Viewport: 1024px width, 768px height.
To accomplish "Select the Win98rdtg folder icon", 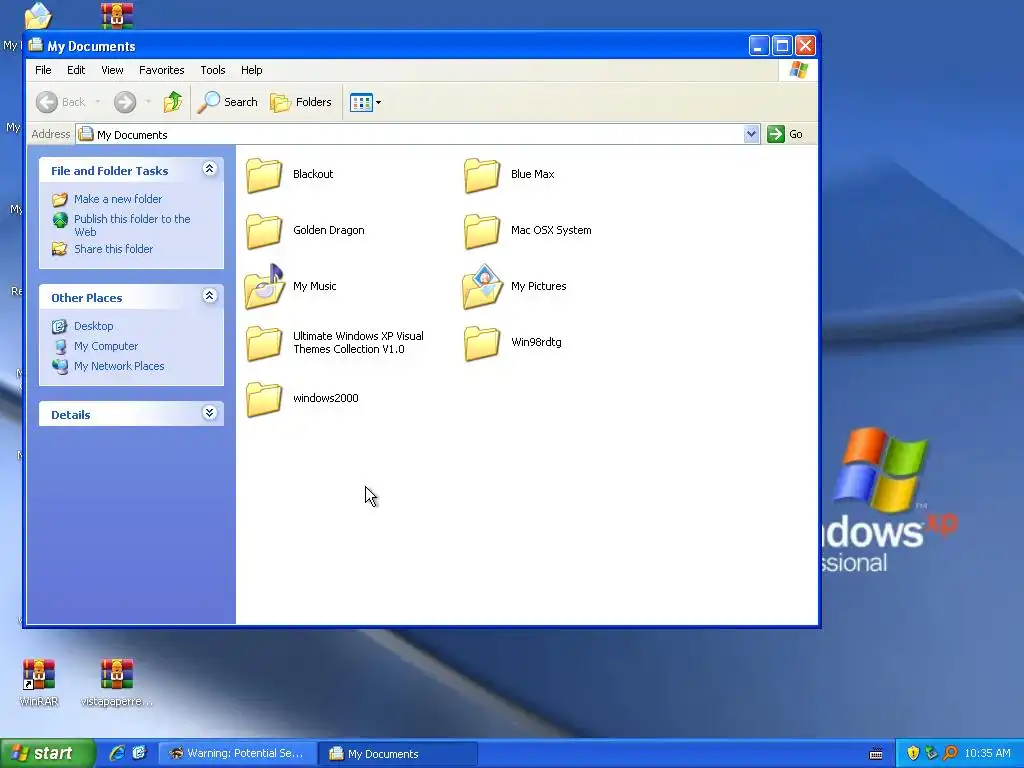I will (x=482, y=343).
